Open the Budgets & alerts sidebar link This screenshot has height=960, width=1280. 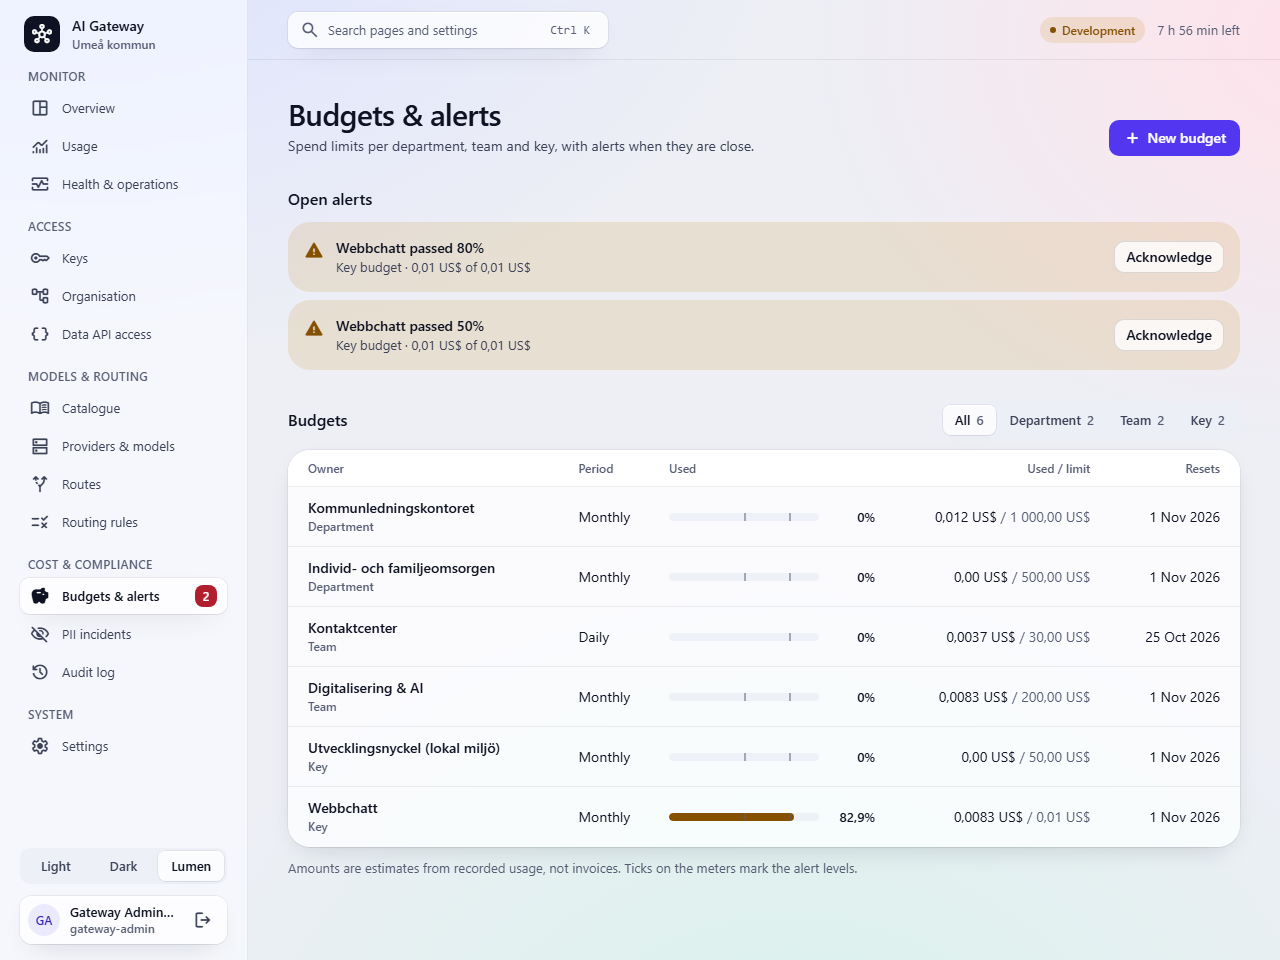point(124,596)
